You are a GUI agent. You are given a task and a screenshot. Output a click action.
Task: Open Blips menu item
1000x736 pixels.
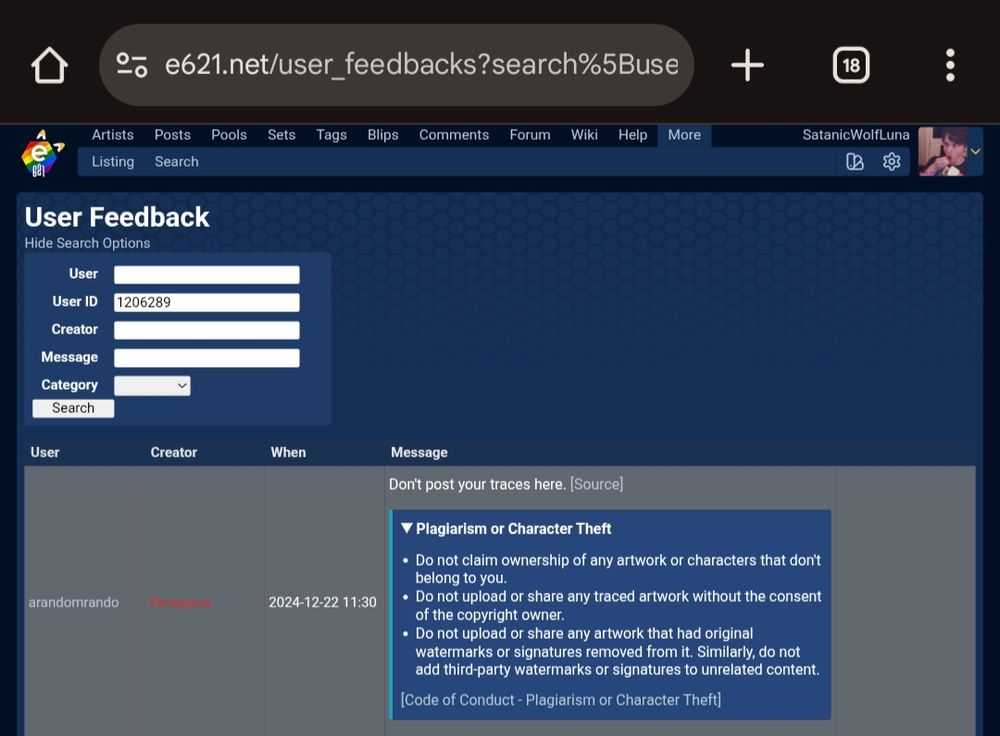pos(383,135)
